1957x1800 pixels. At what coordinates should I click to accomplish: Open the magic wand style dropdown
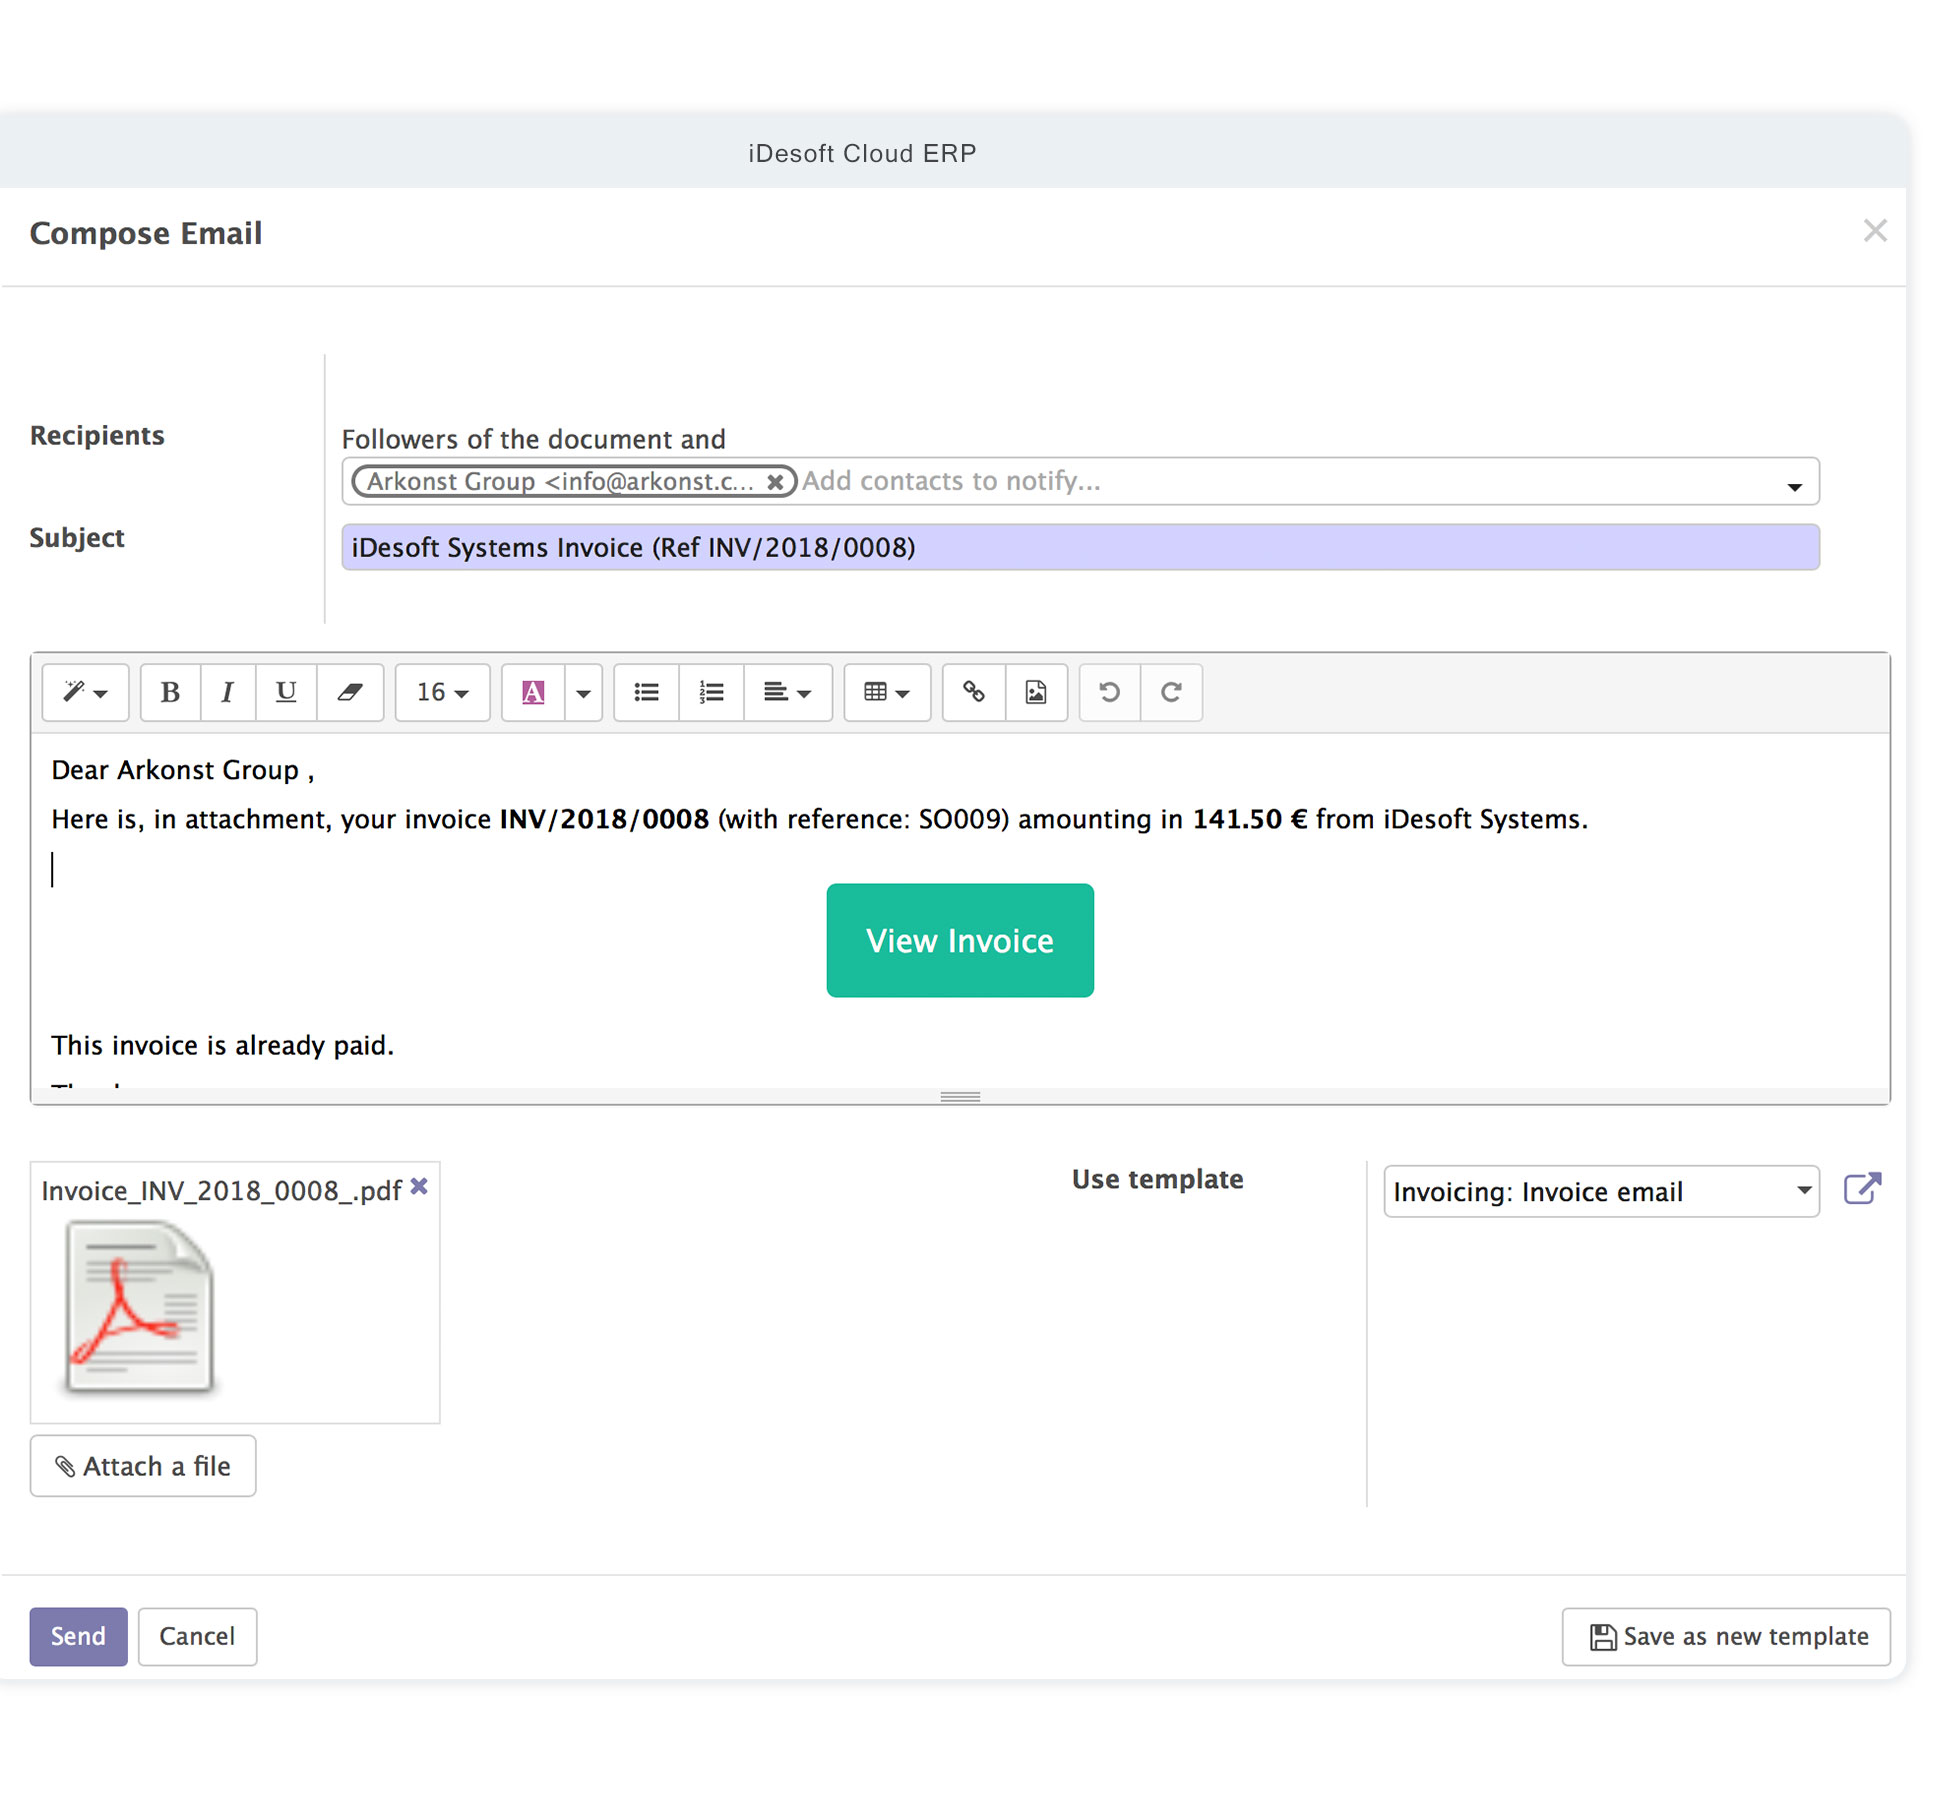(x=85, y=692)
